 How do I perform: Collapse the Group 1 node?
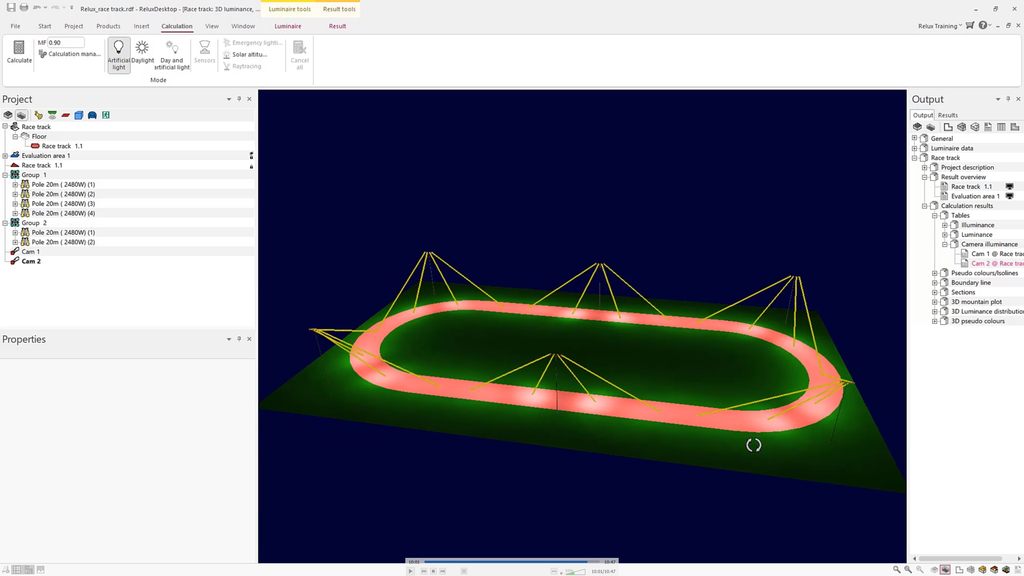tap(5, 175)
